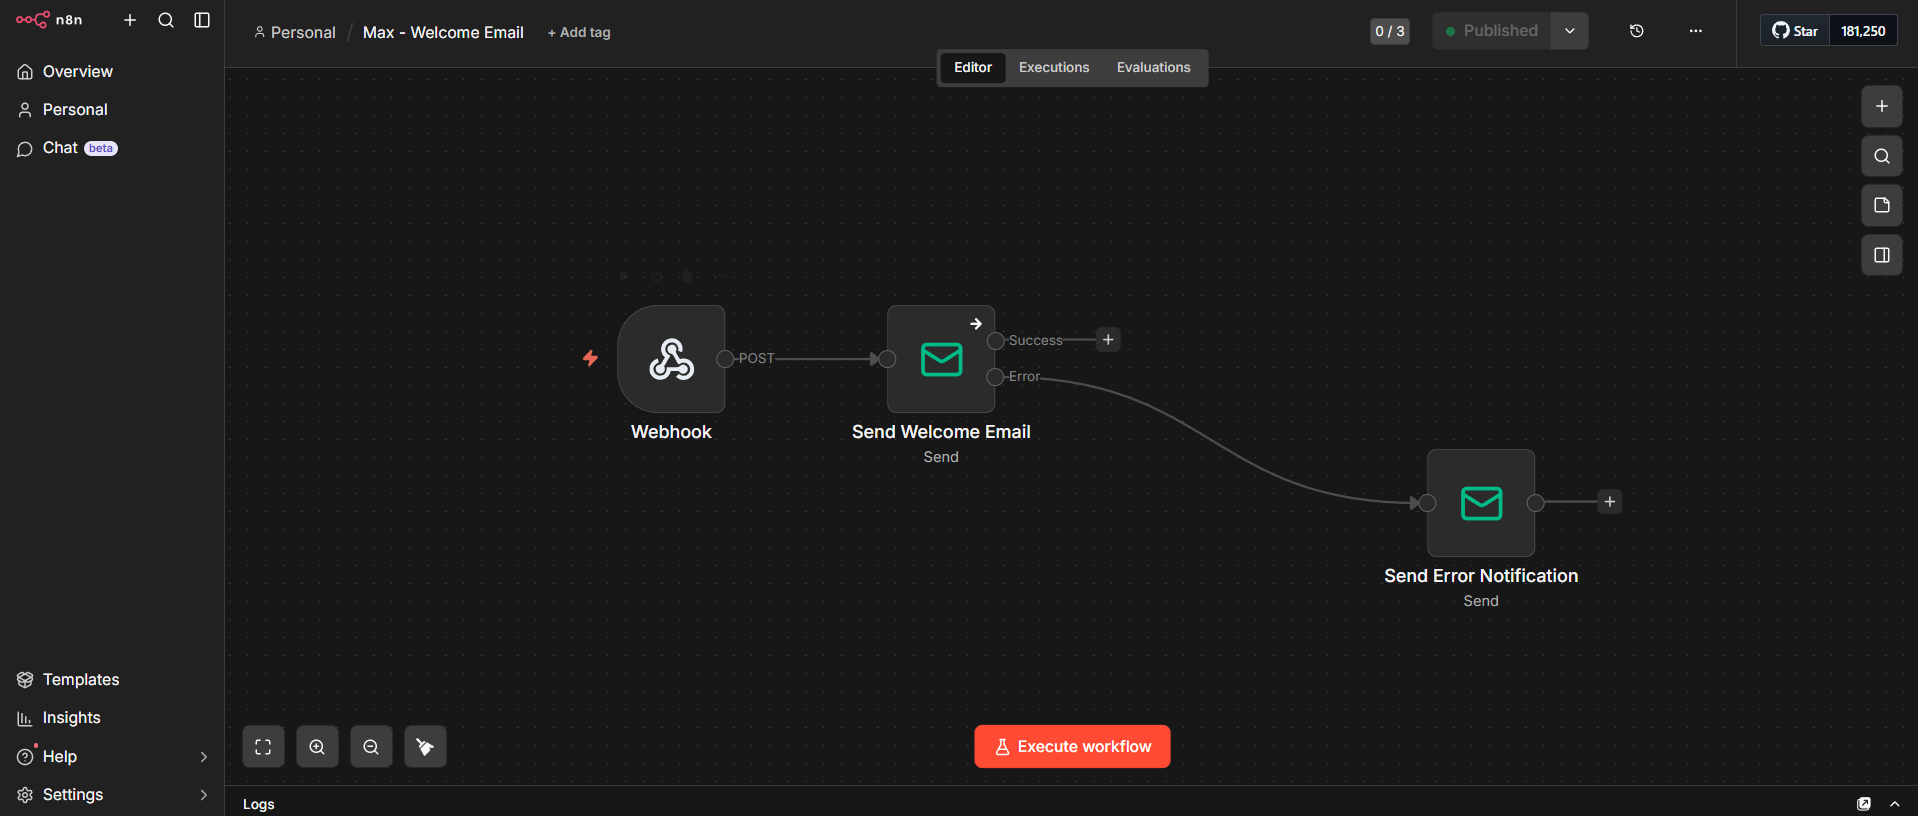Click the n8n logo

(x=49, y=20)
